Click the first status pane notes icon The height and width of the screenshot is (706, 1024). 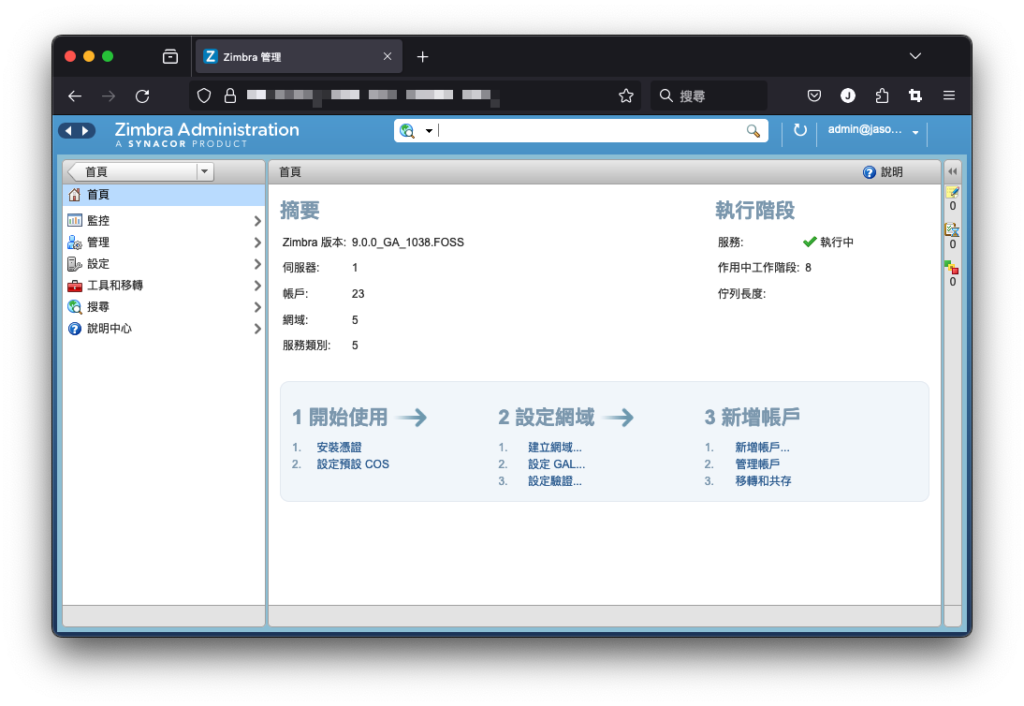[x=952, y=192]
